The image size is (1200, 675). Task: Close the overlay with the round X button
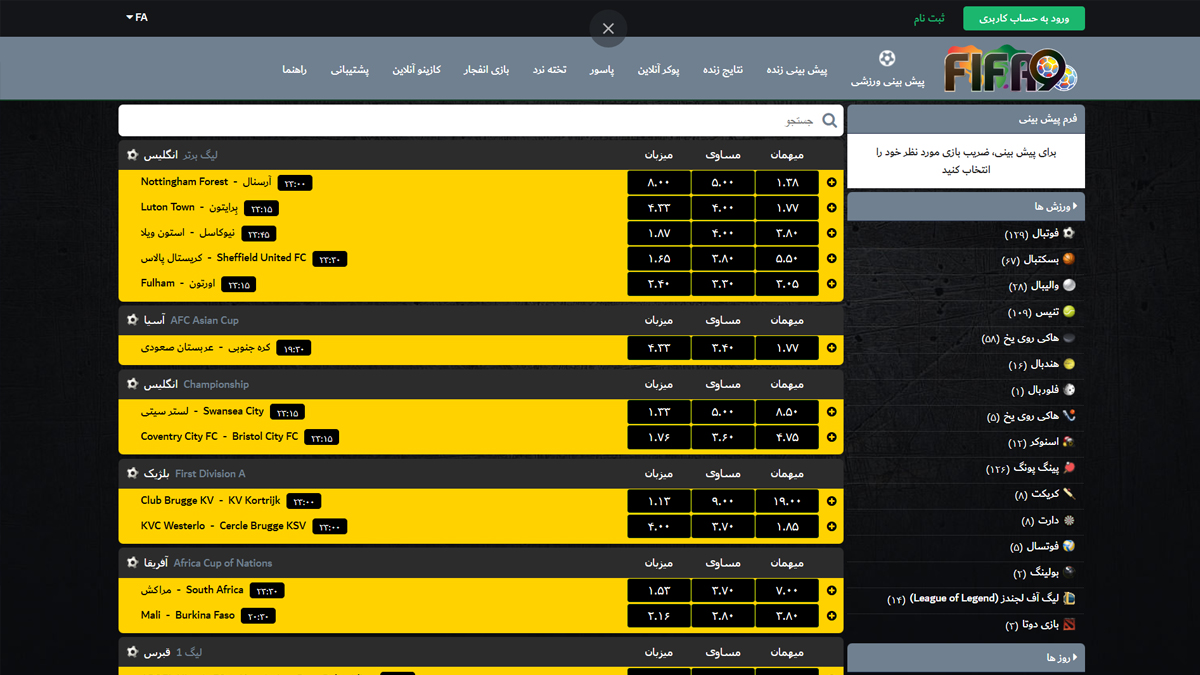(x=608, y=28)
